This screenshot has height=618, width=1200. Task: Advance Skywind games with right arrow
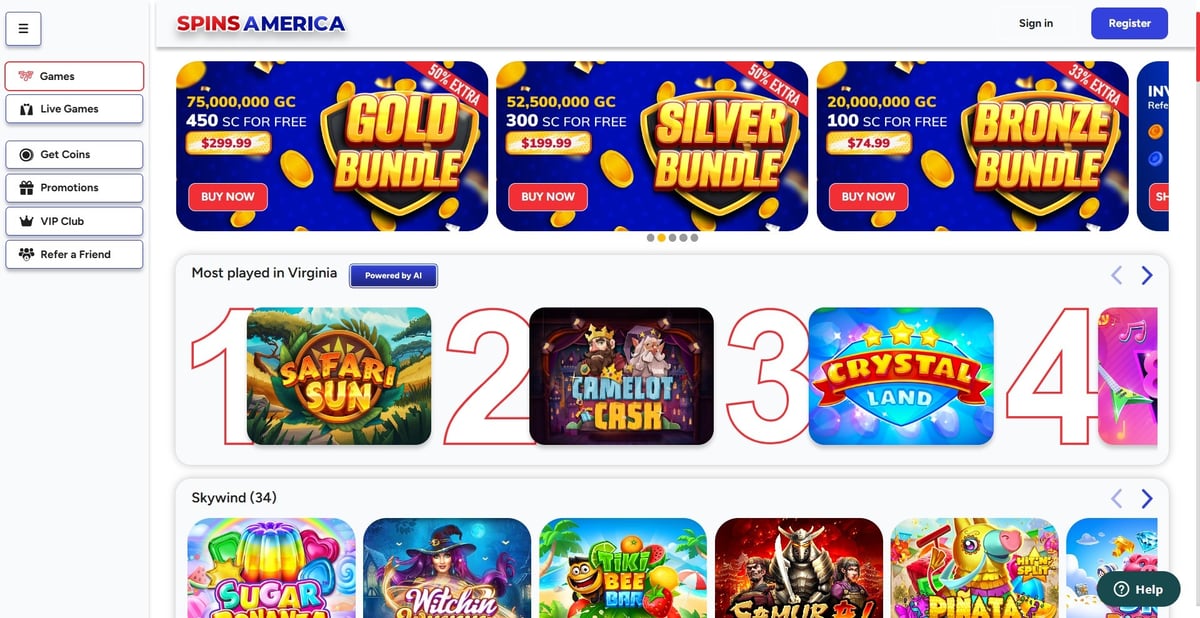pos(1147,498)
